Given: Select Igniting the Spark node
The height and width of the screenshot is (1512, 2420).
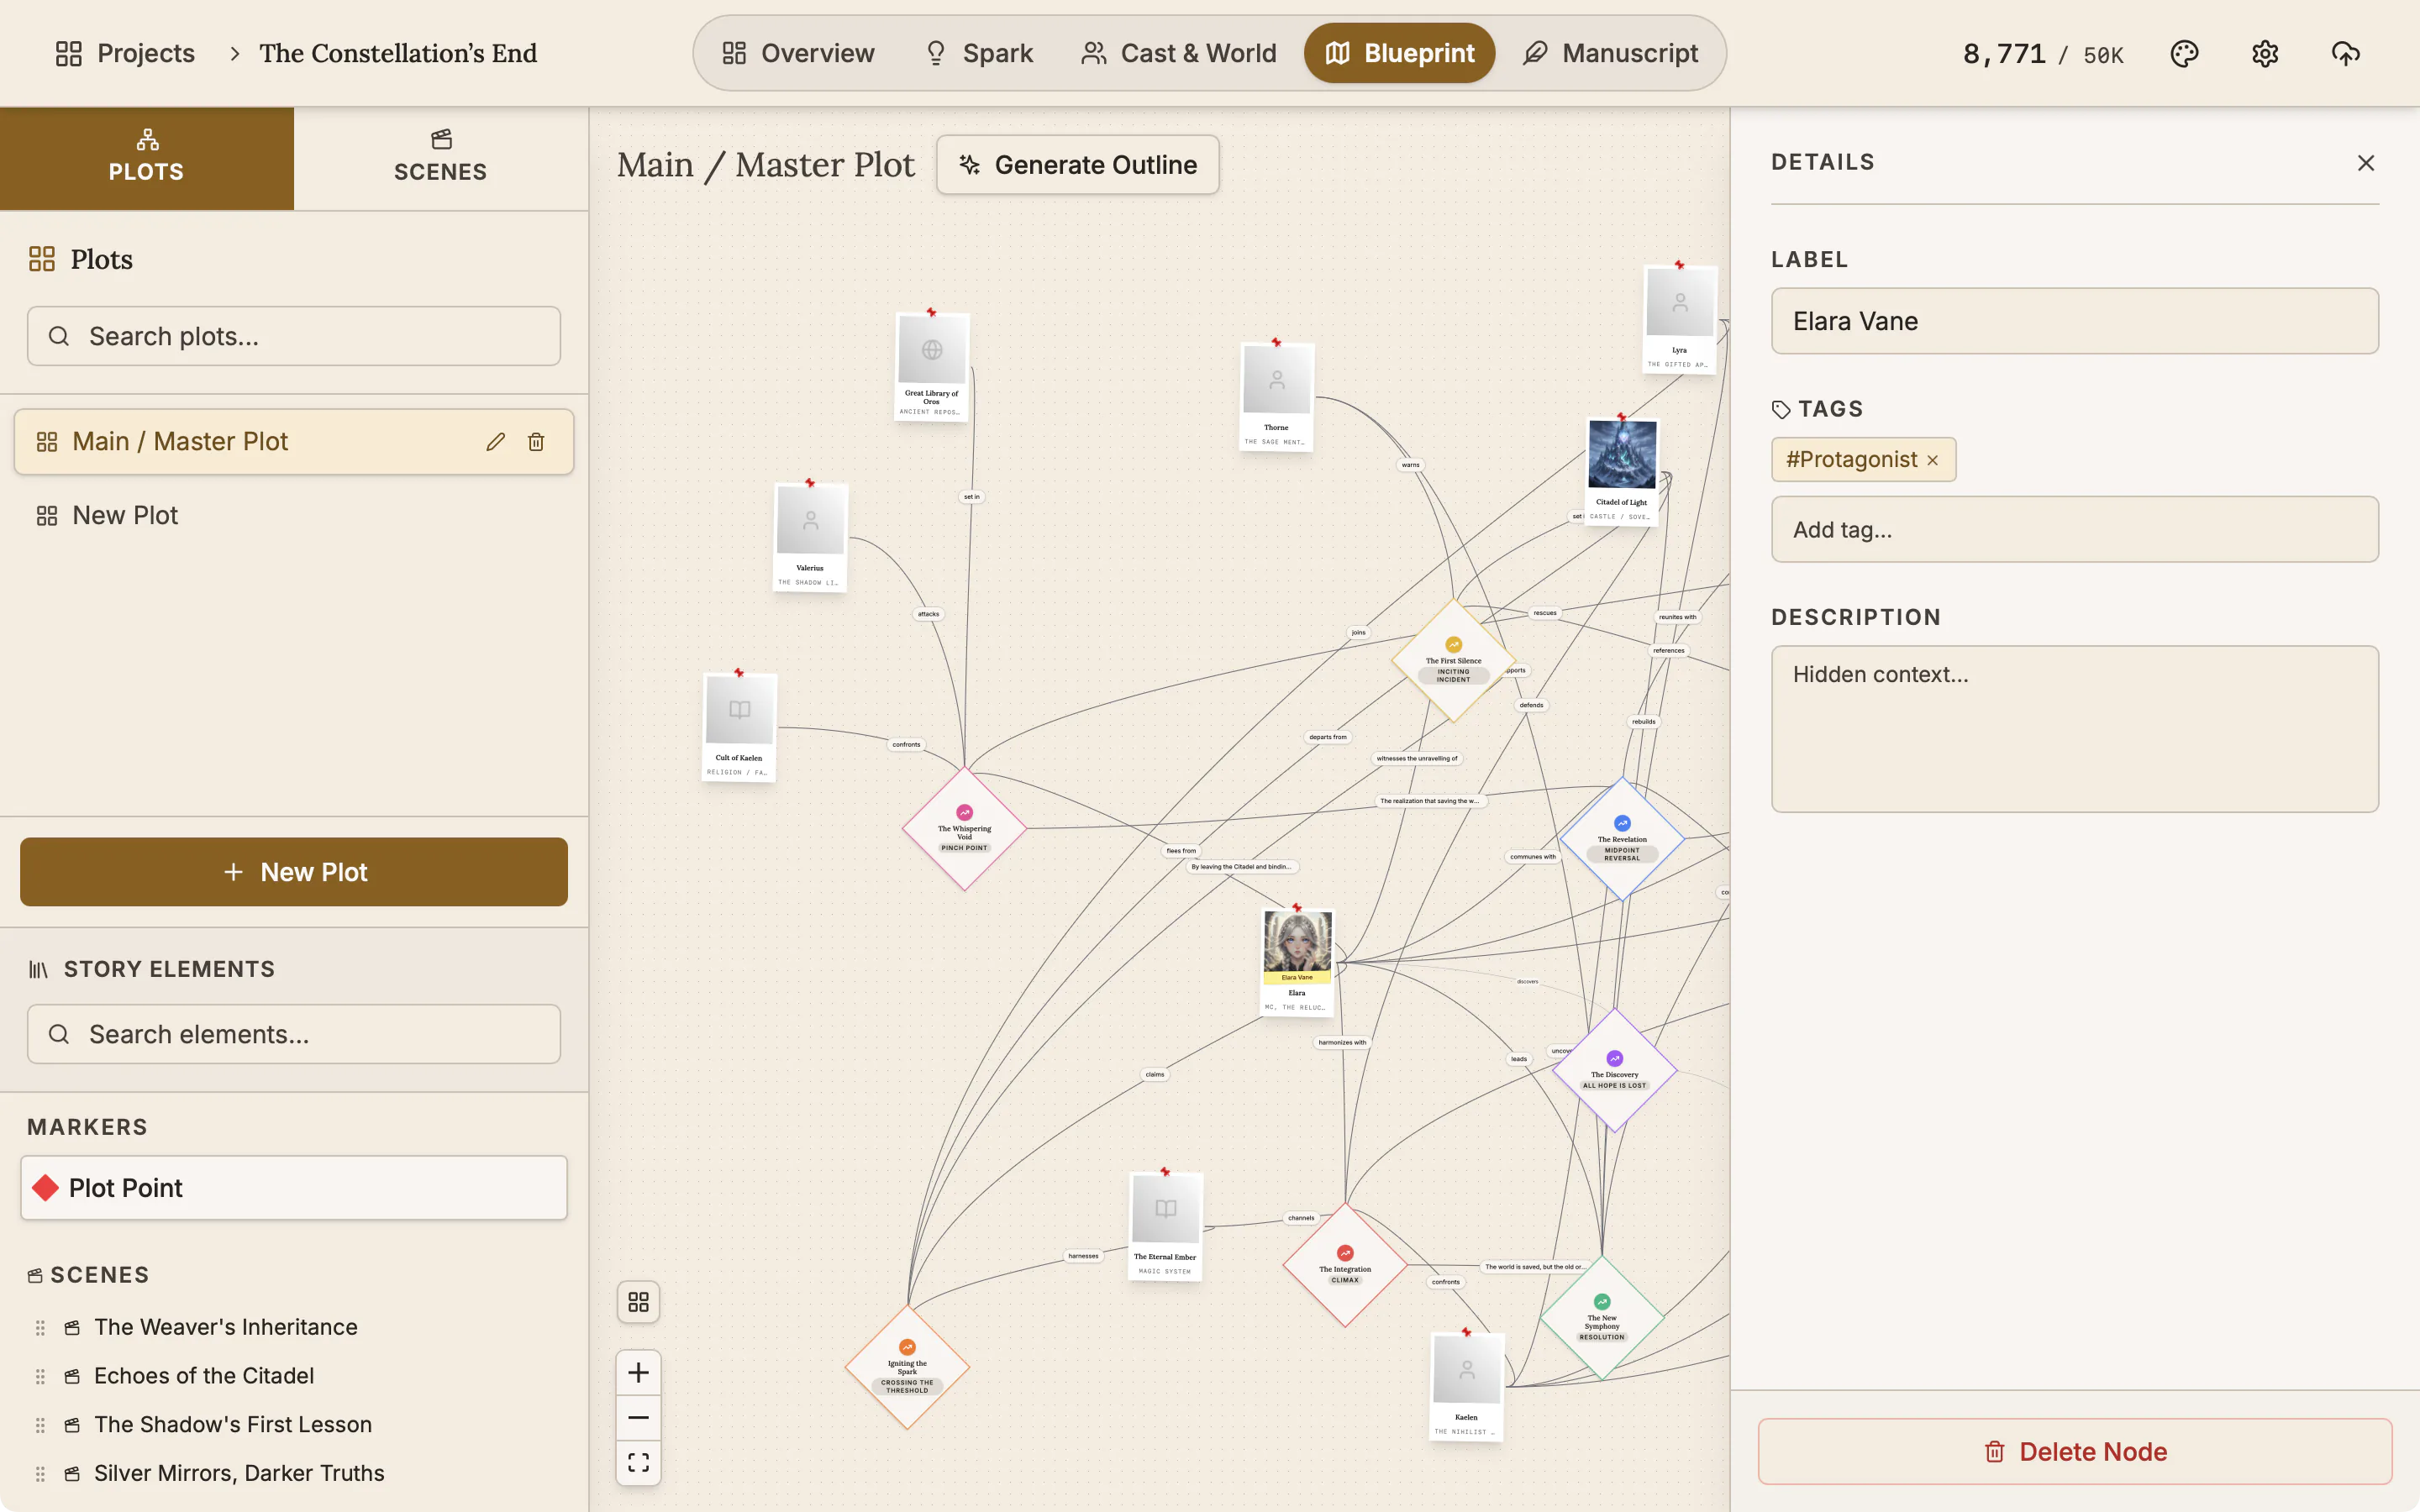Looking at the screenshot, I should (x=907, y=1367).
